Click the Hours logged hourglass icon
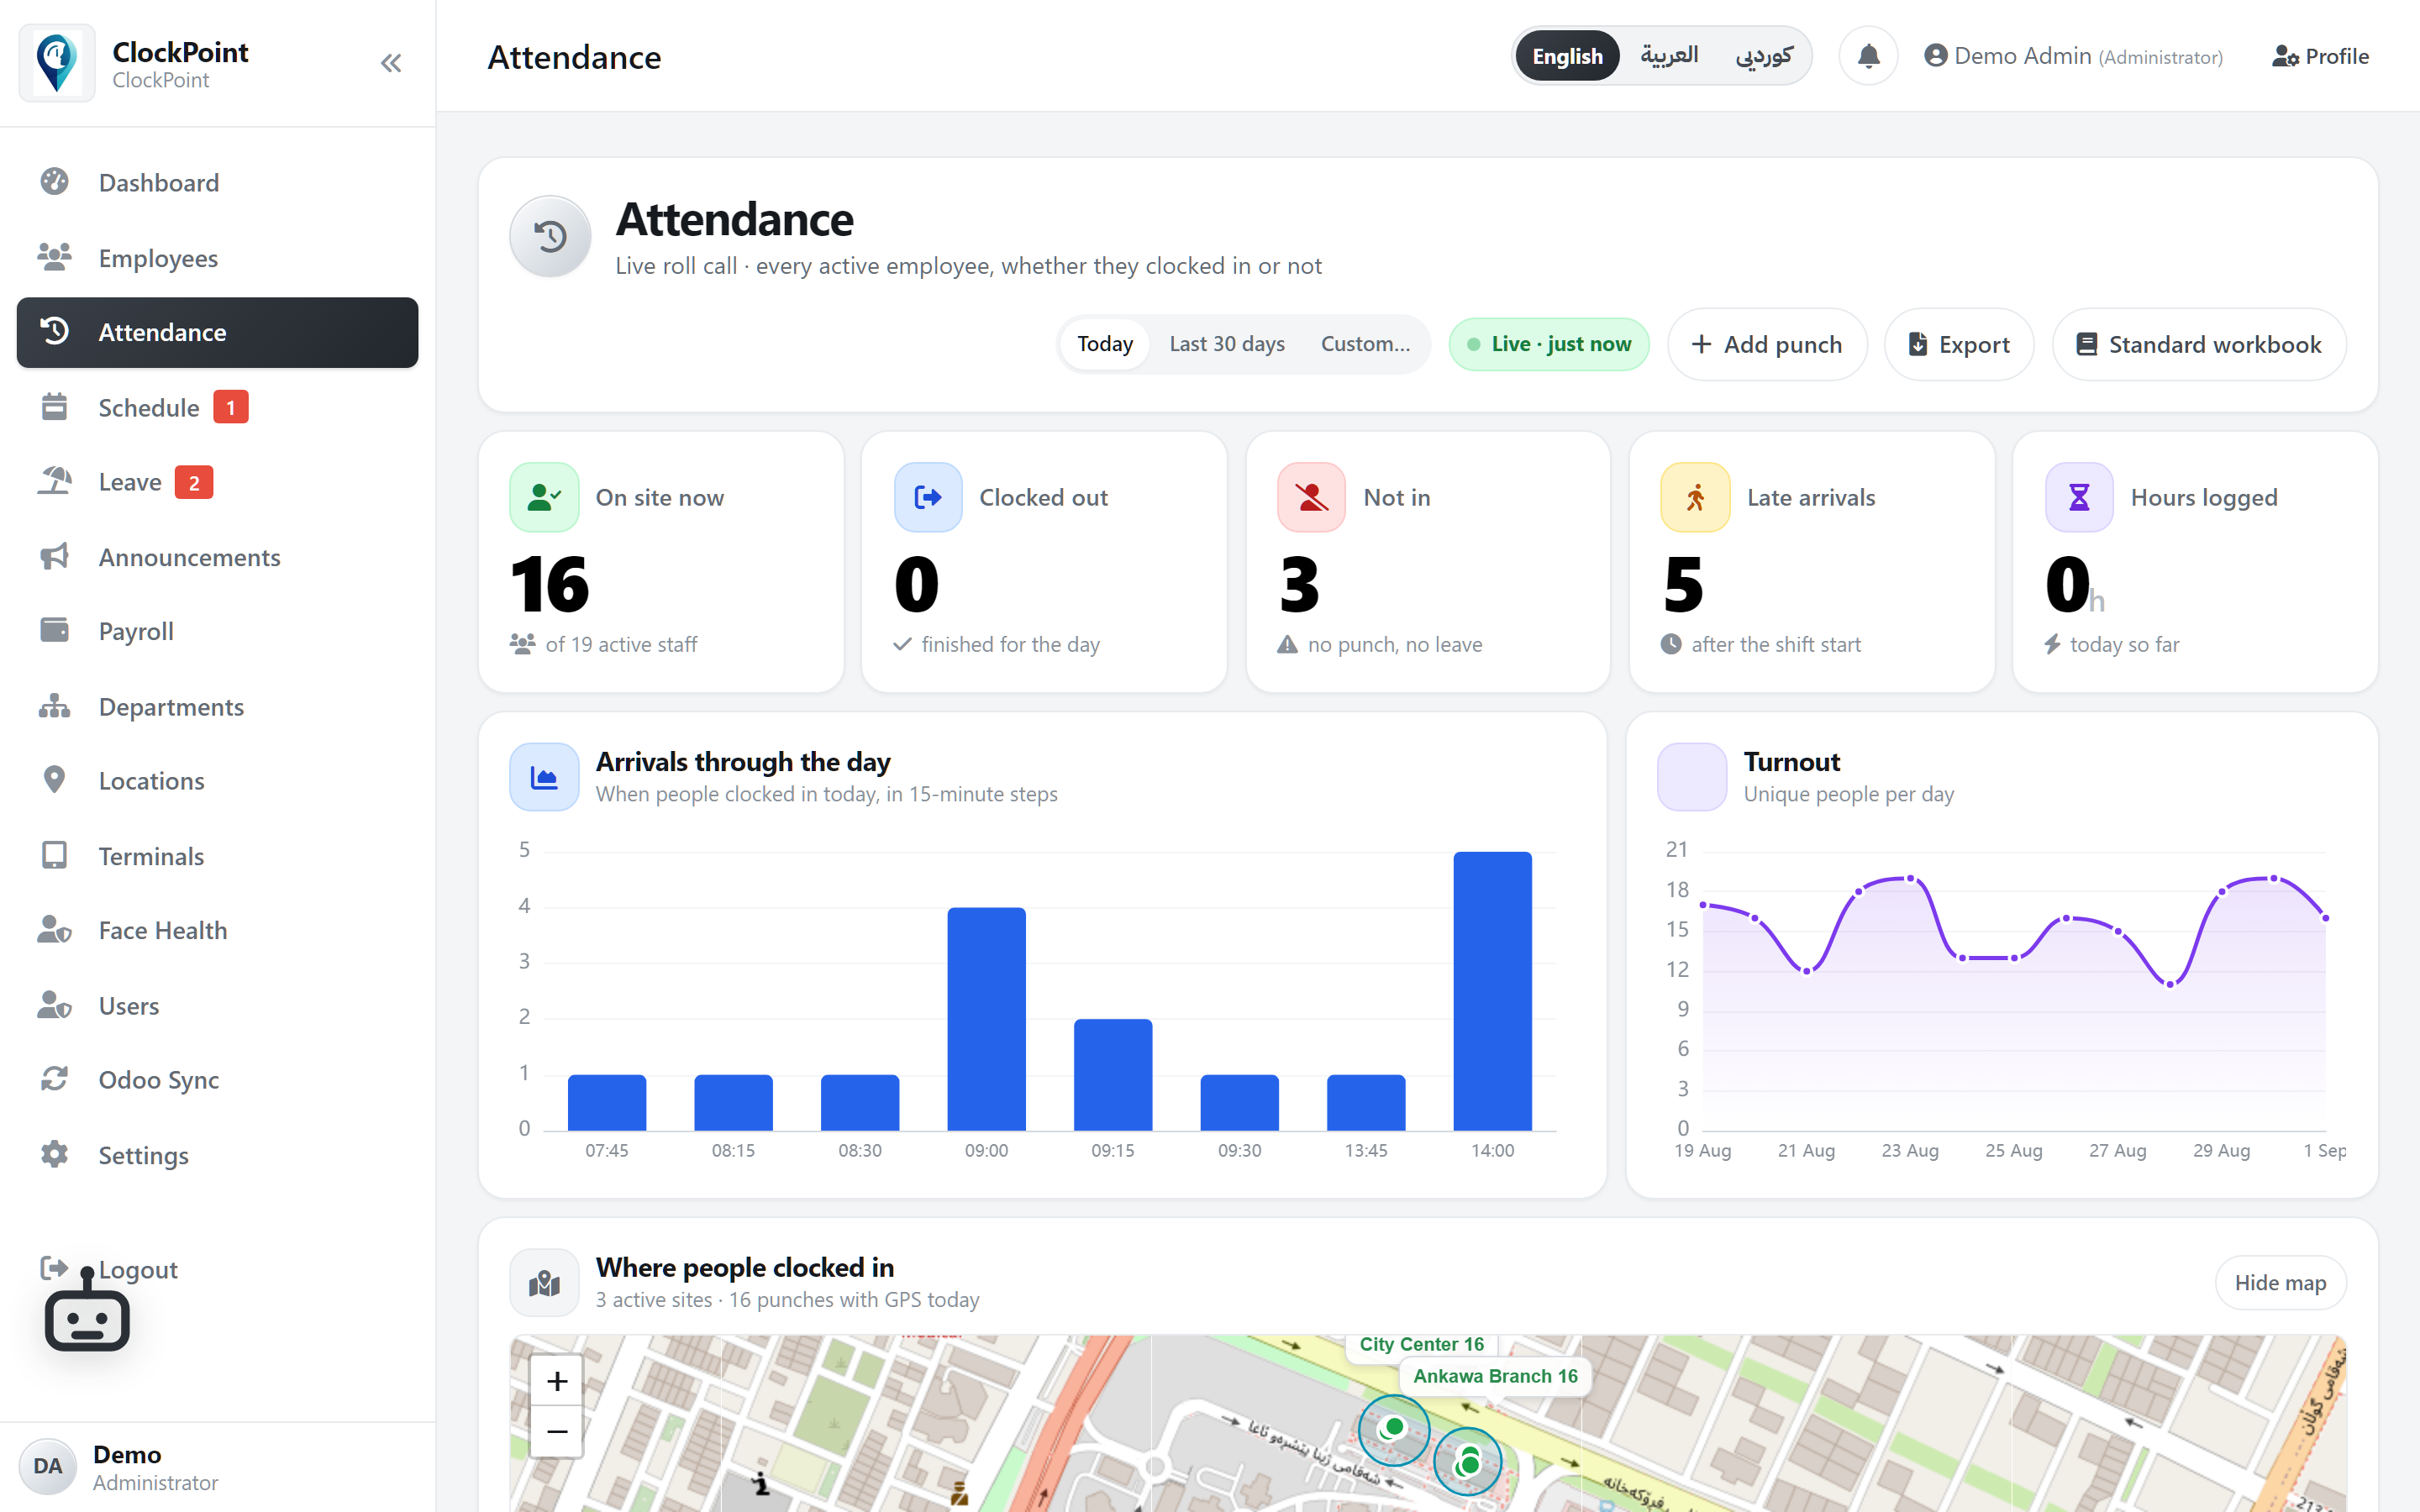The image size is (2420, 1512). click(x=2079, y=497)
